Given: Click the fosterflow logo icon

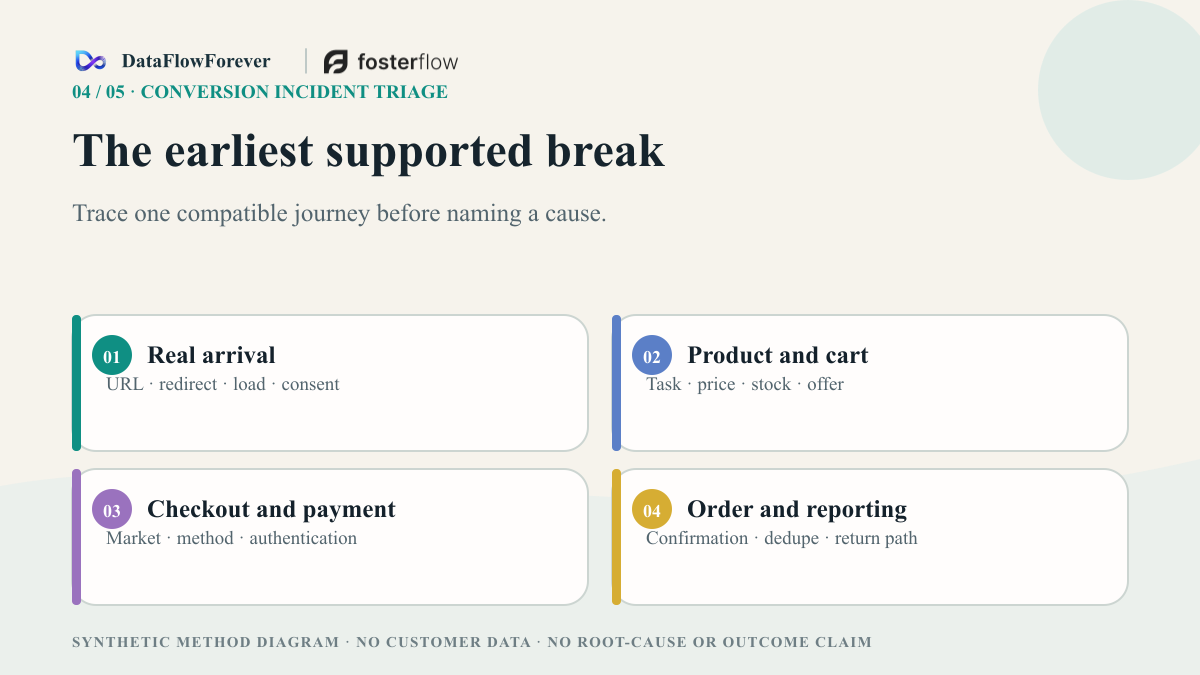Looking at the screenshot, I should point(336,62).
